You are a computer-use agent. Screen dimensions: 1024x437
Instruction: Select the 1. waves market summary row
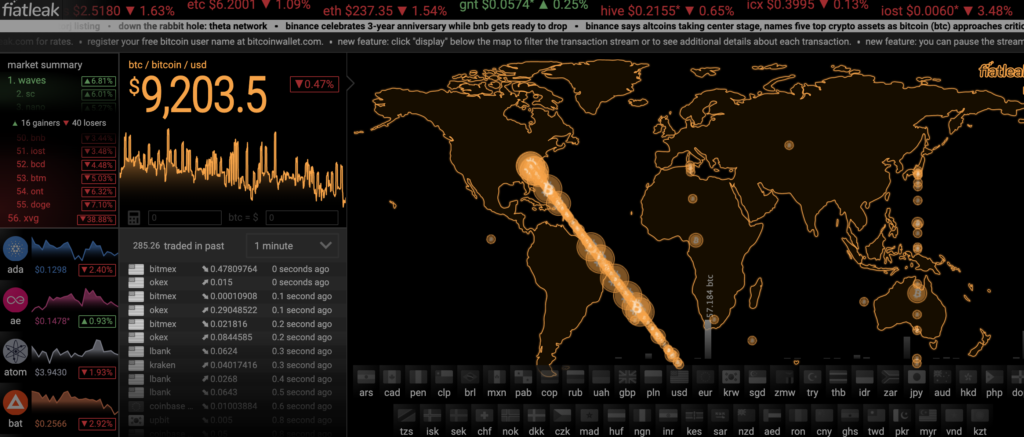(x=60, y=81)
